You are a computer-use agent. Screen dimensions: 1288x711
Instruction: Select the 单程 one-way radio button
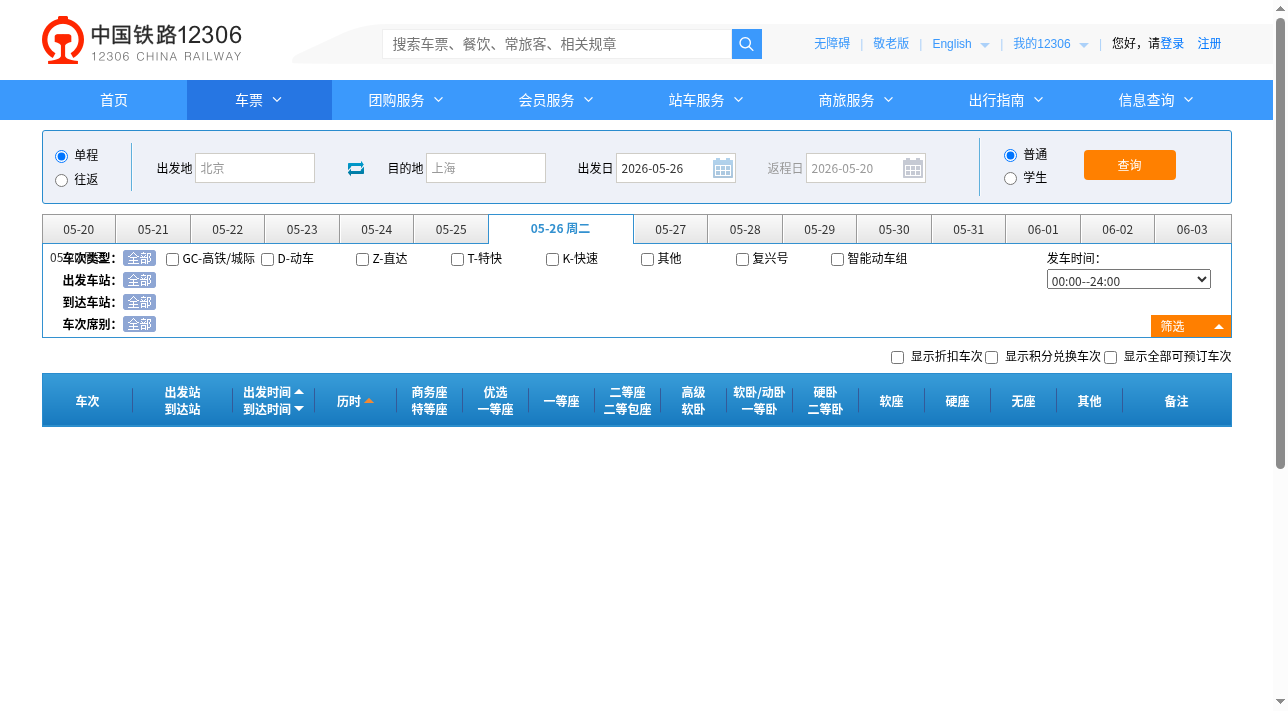pyautogui.click(x=62, y=156)
